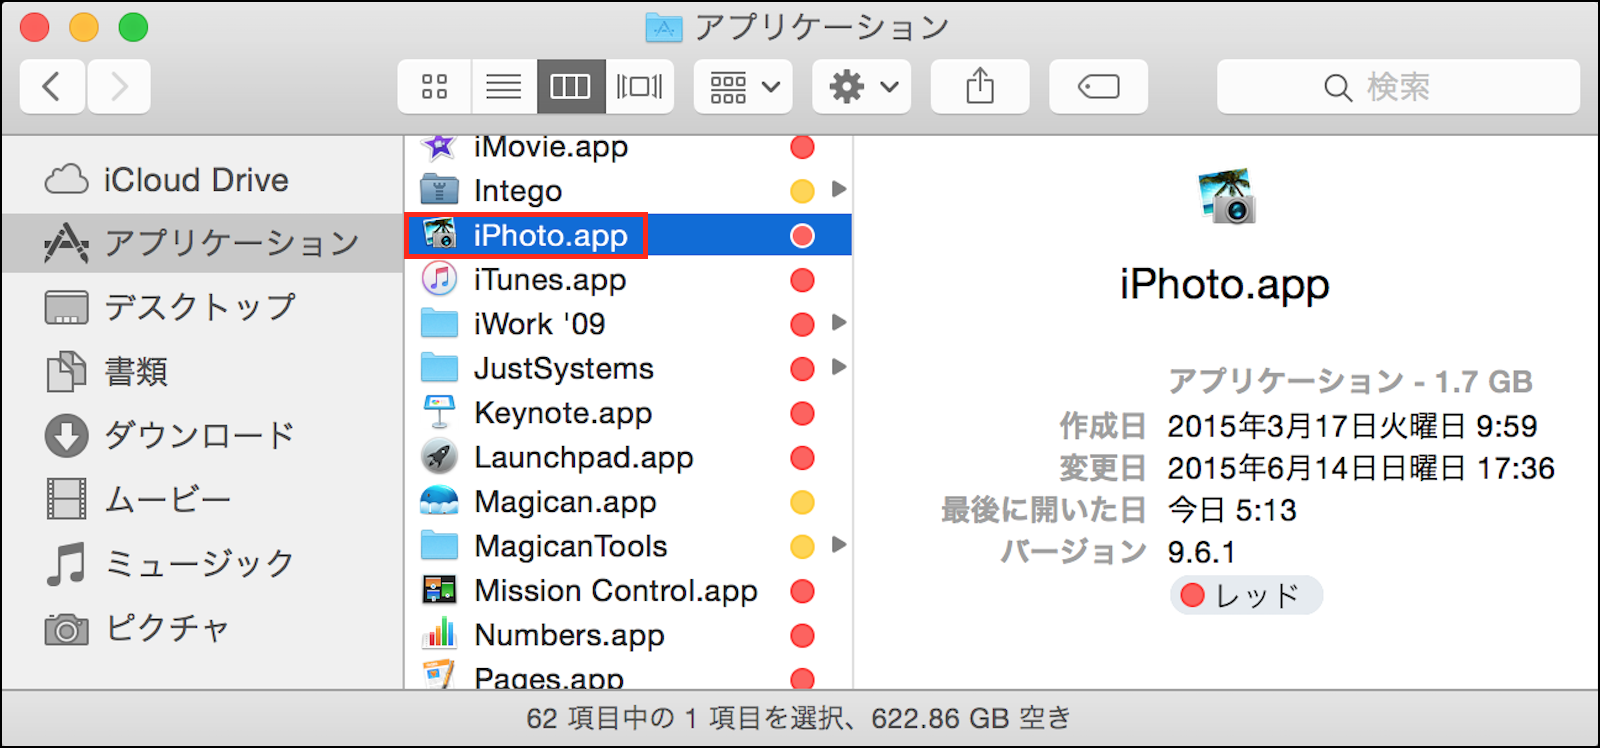Viewport: 1600px width, 748px height.
Task: Click the Share toolbar button
Action: tap(980, 87)
